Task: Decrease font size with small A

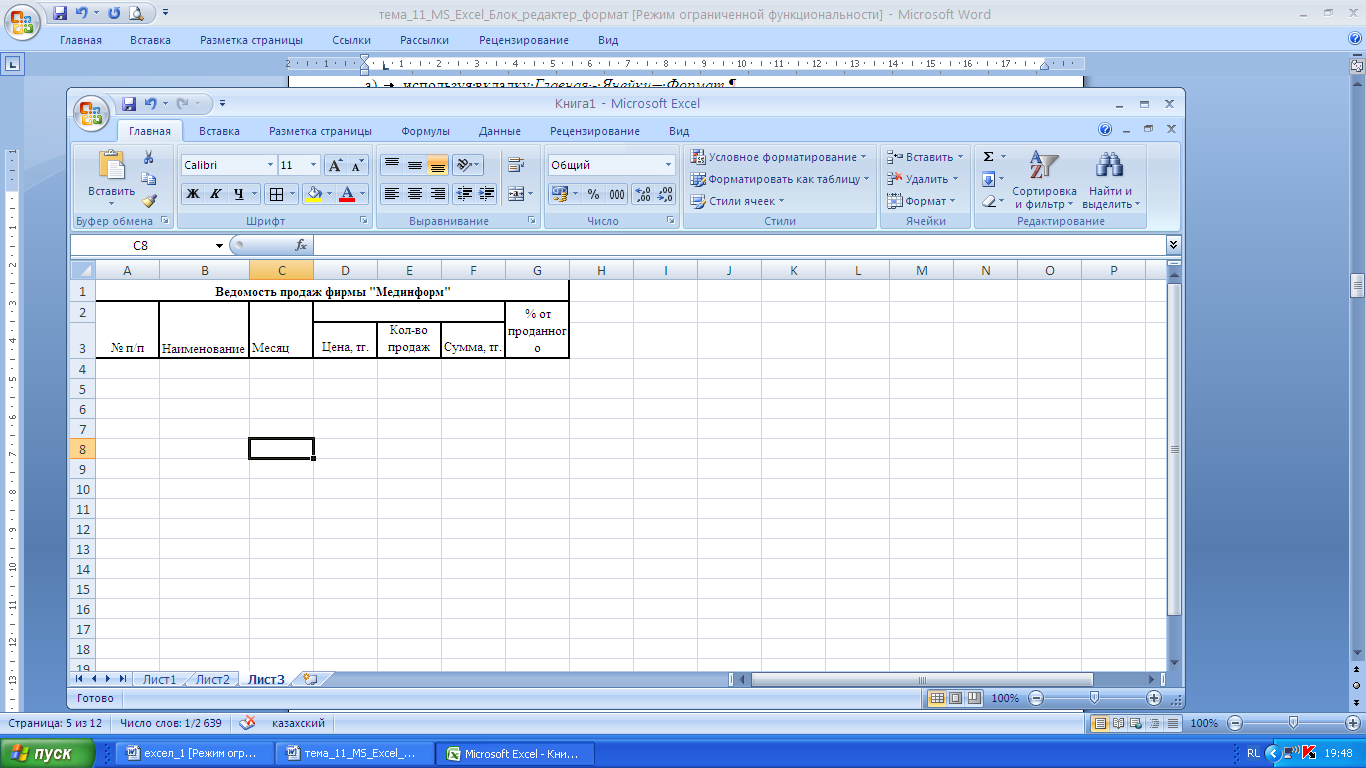Action: [358, 165]
